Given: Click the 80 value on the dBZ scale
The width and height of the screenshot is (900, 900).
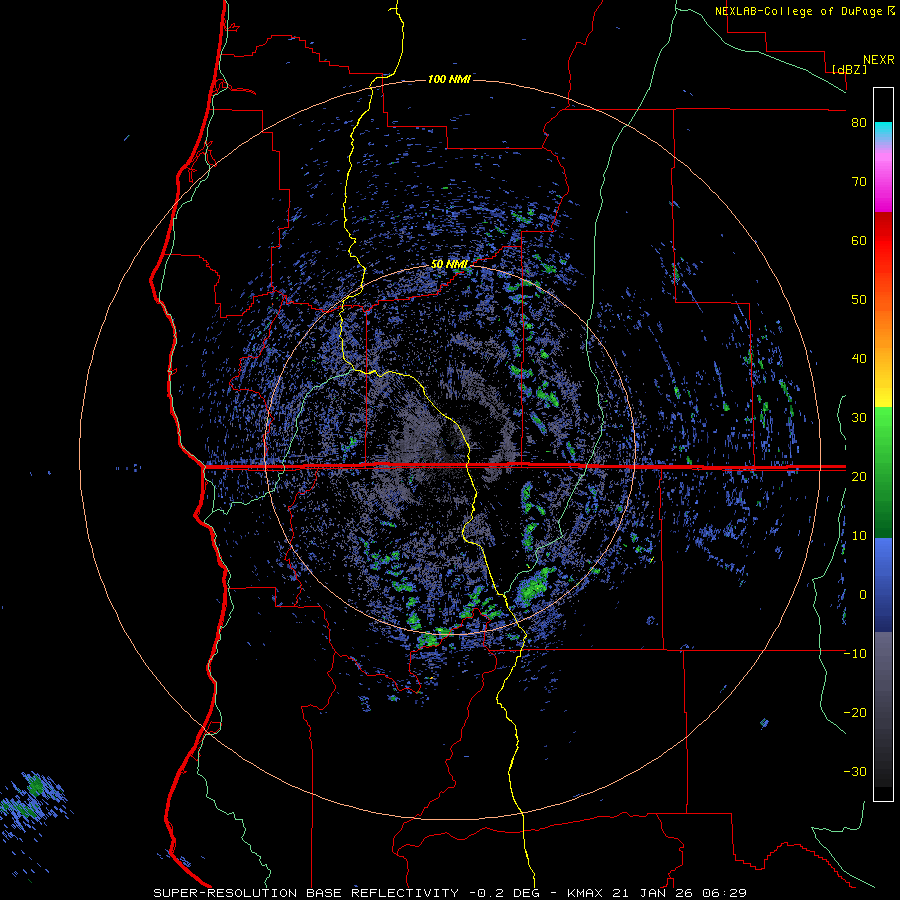Looking at the screenshot, I should click(x=859, y=123).
